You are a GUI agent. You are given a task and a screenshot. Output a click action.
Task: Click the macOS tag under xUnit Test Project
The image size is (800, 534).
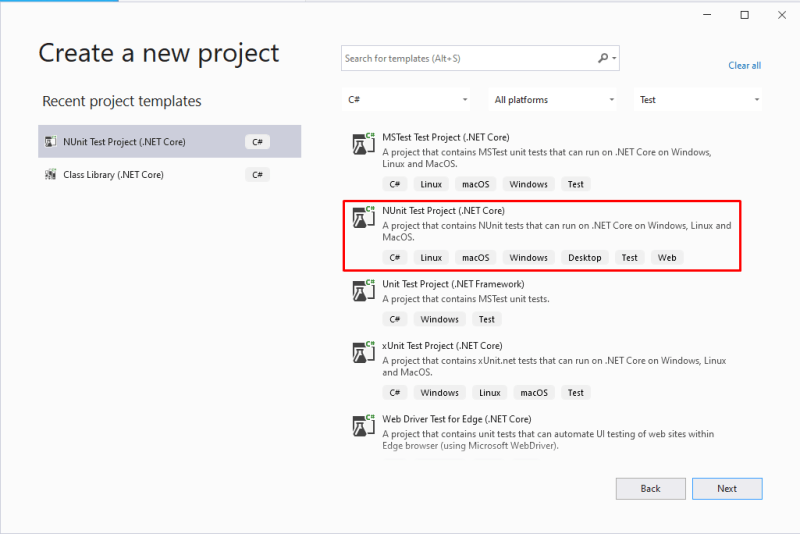[x=534, y=393]
